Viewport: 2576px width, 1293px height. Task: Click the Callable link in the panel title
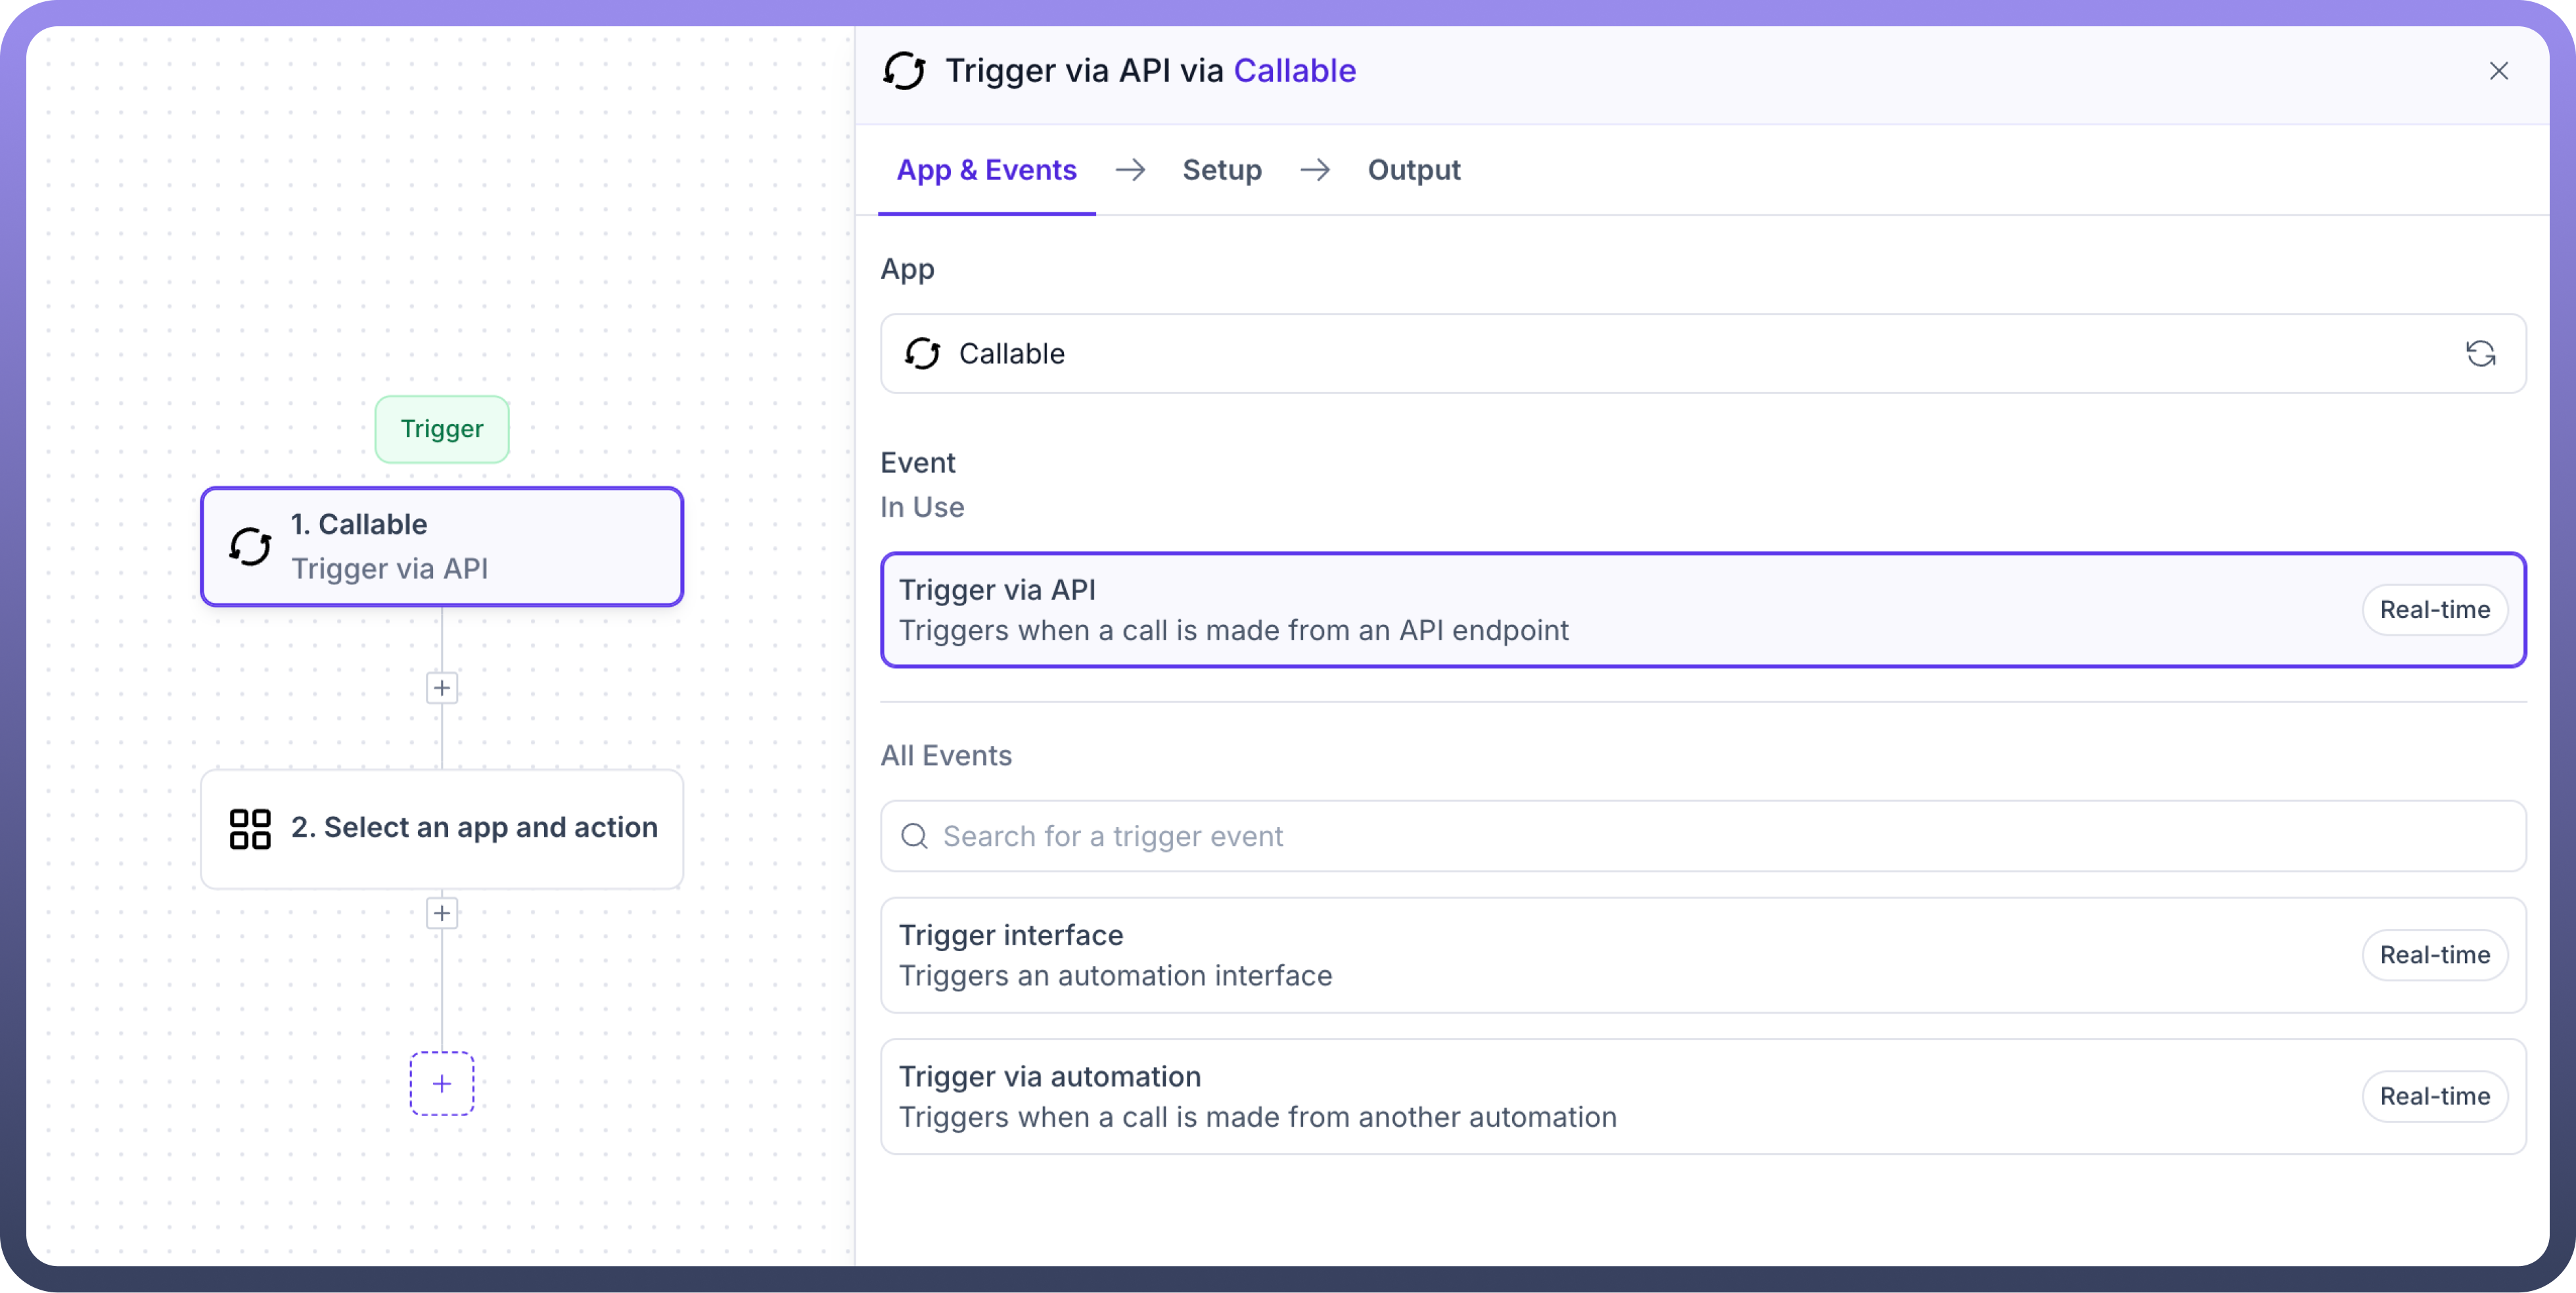(x=1294, y=71)
